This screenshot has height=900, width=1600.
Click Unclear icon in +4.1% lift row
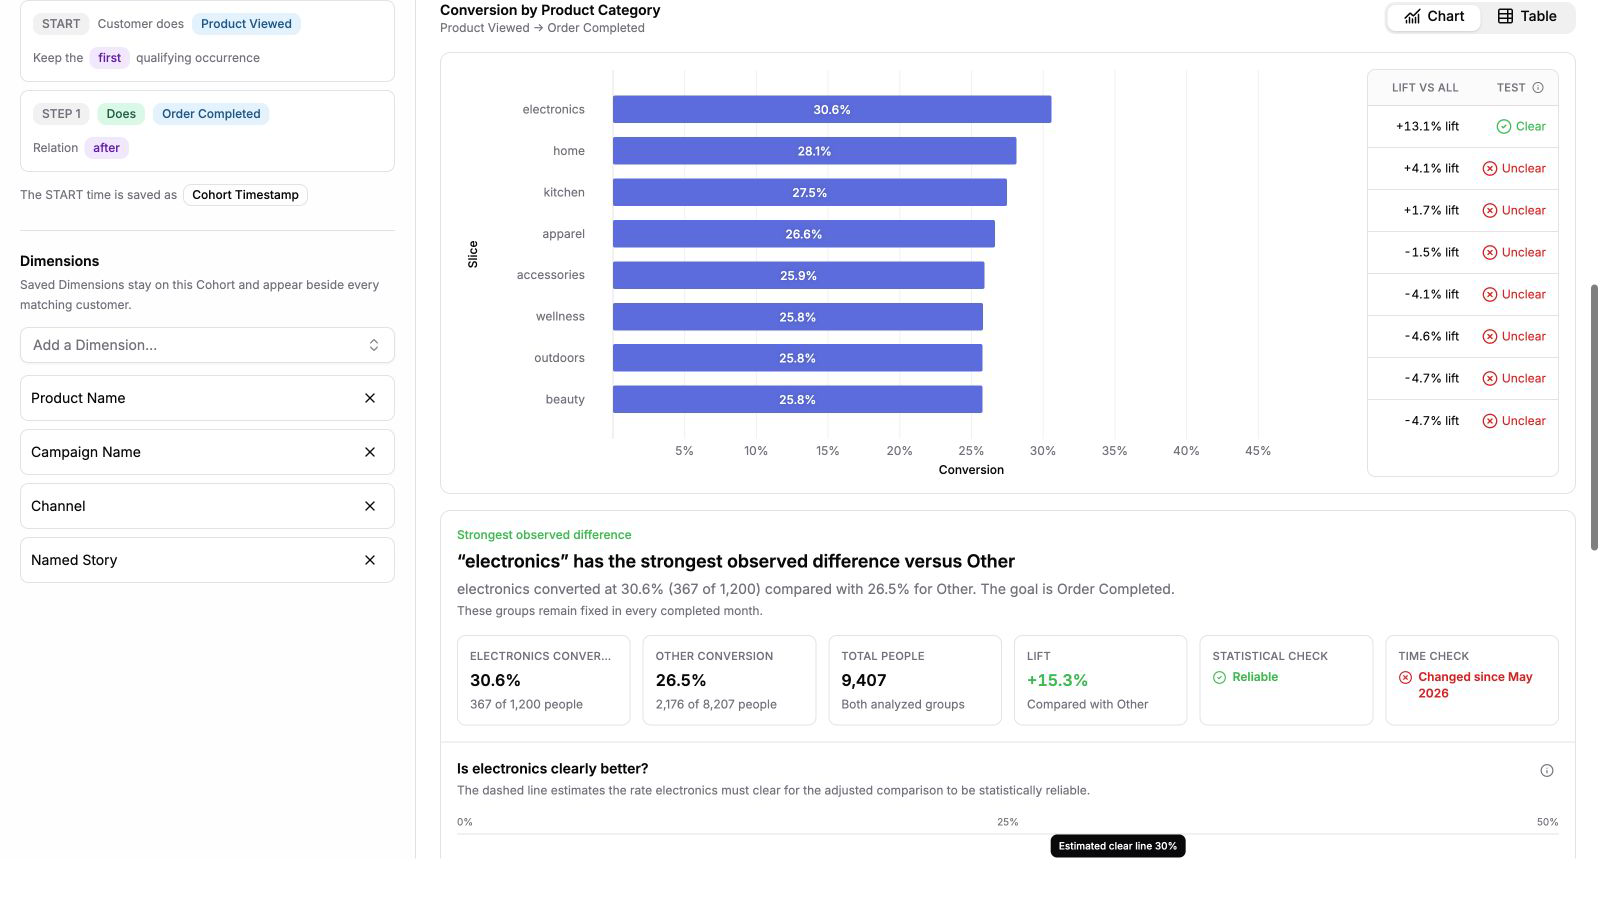pos(1489,168)
